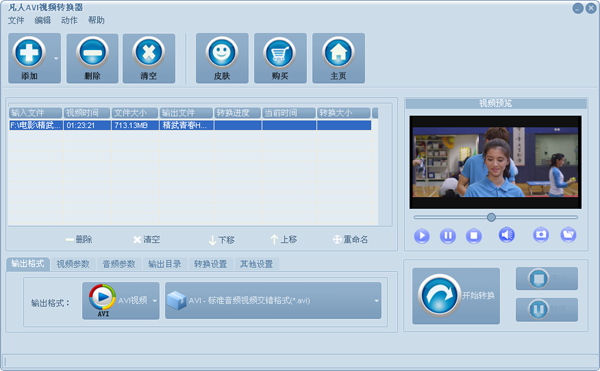
Task: Click the 删除 minus icon in toolbar
Action: pos(92,52)
